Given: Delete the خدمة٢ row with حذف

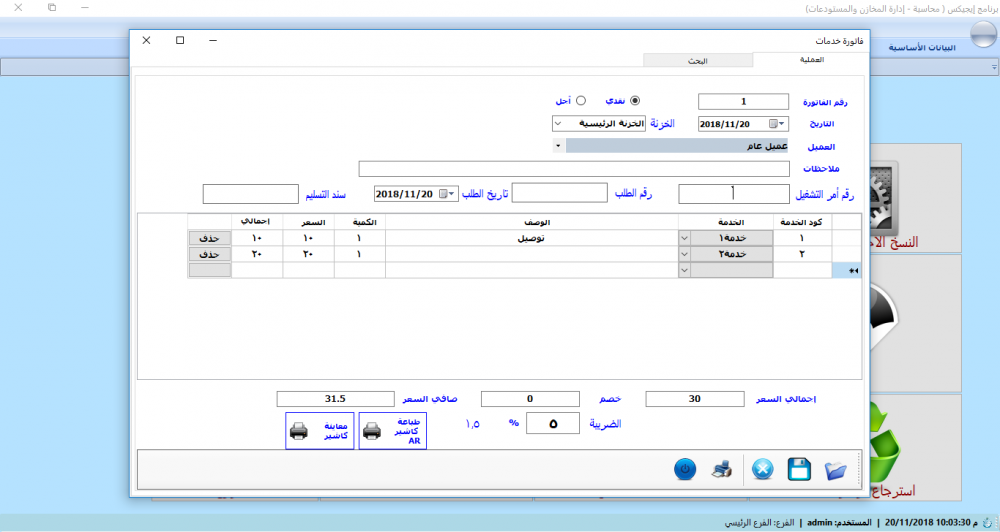Looking at the screenshot, I should point(209,254).
